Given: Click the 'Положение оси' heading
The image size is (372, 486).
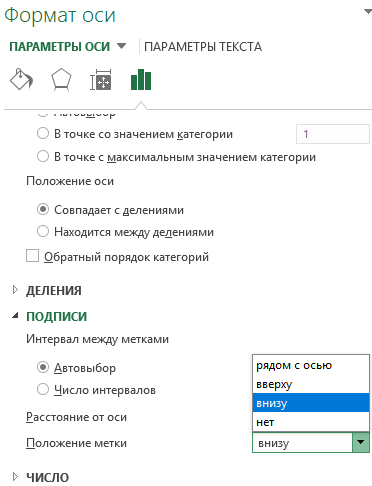Looking at the screenshot, I should pyautogui.click(x=70, y=181).
